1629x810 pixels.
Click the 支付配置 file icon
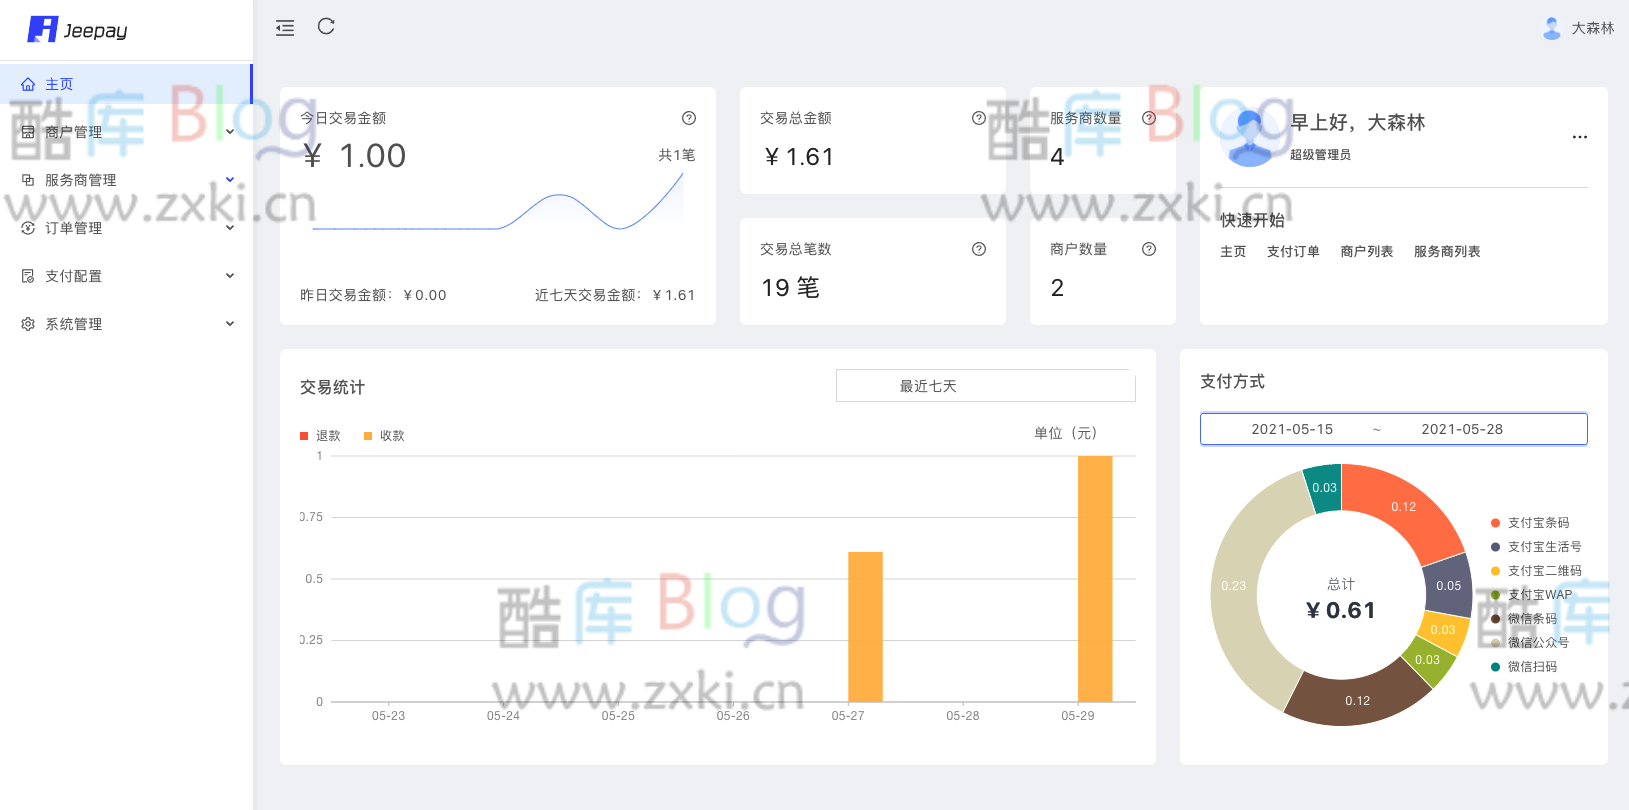(x=28, y=276)
